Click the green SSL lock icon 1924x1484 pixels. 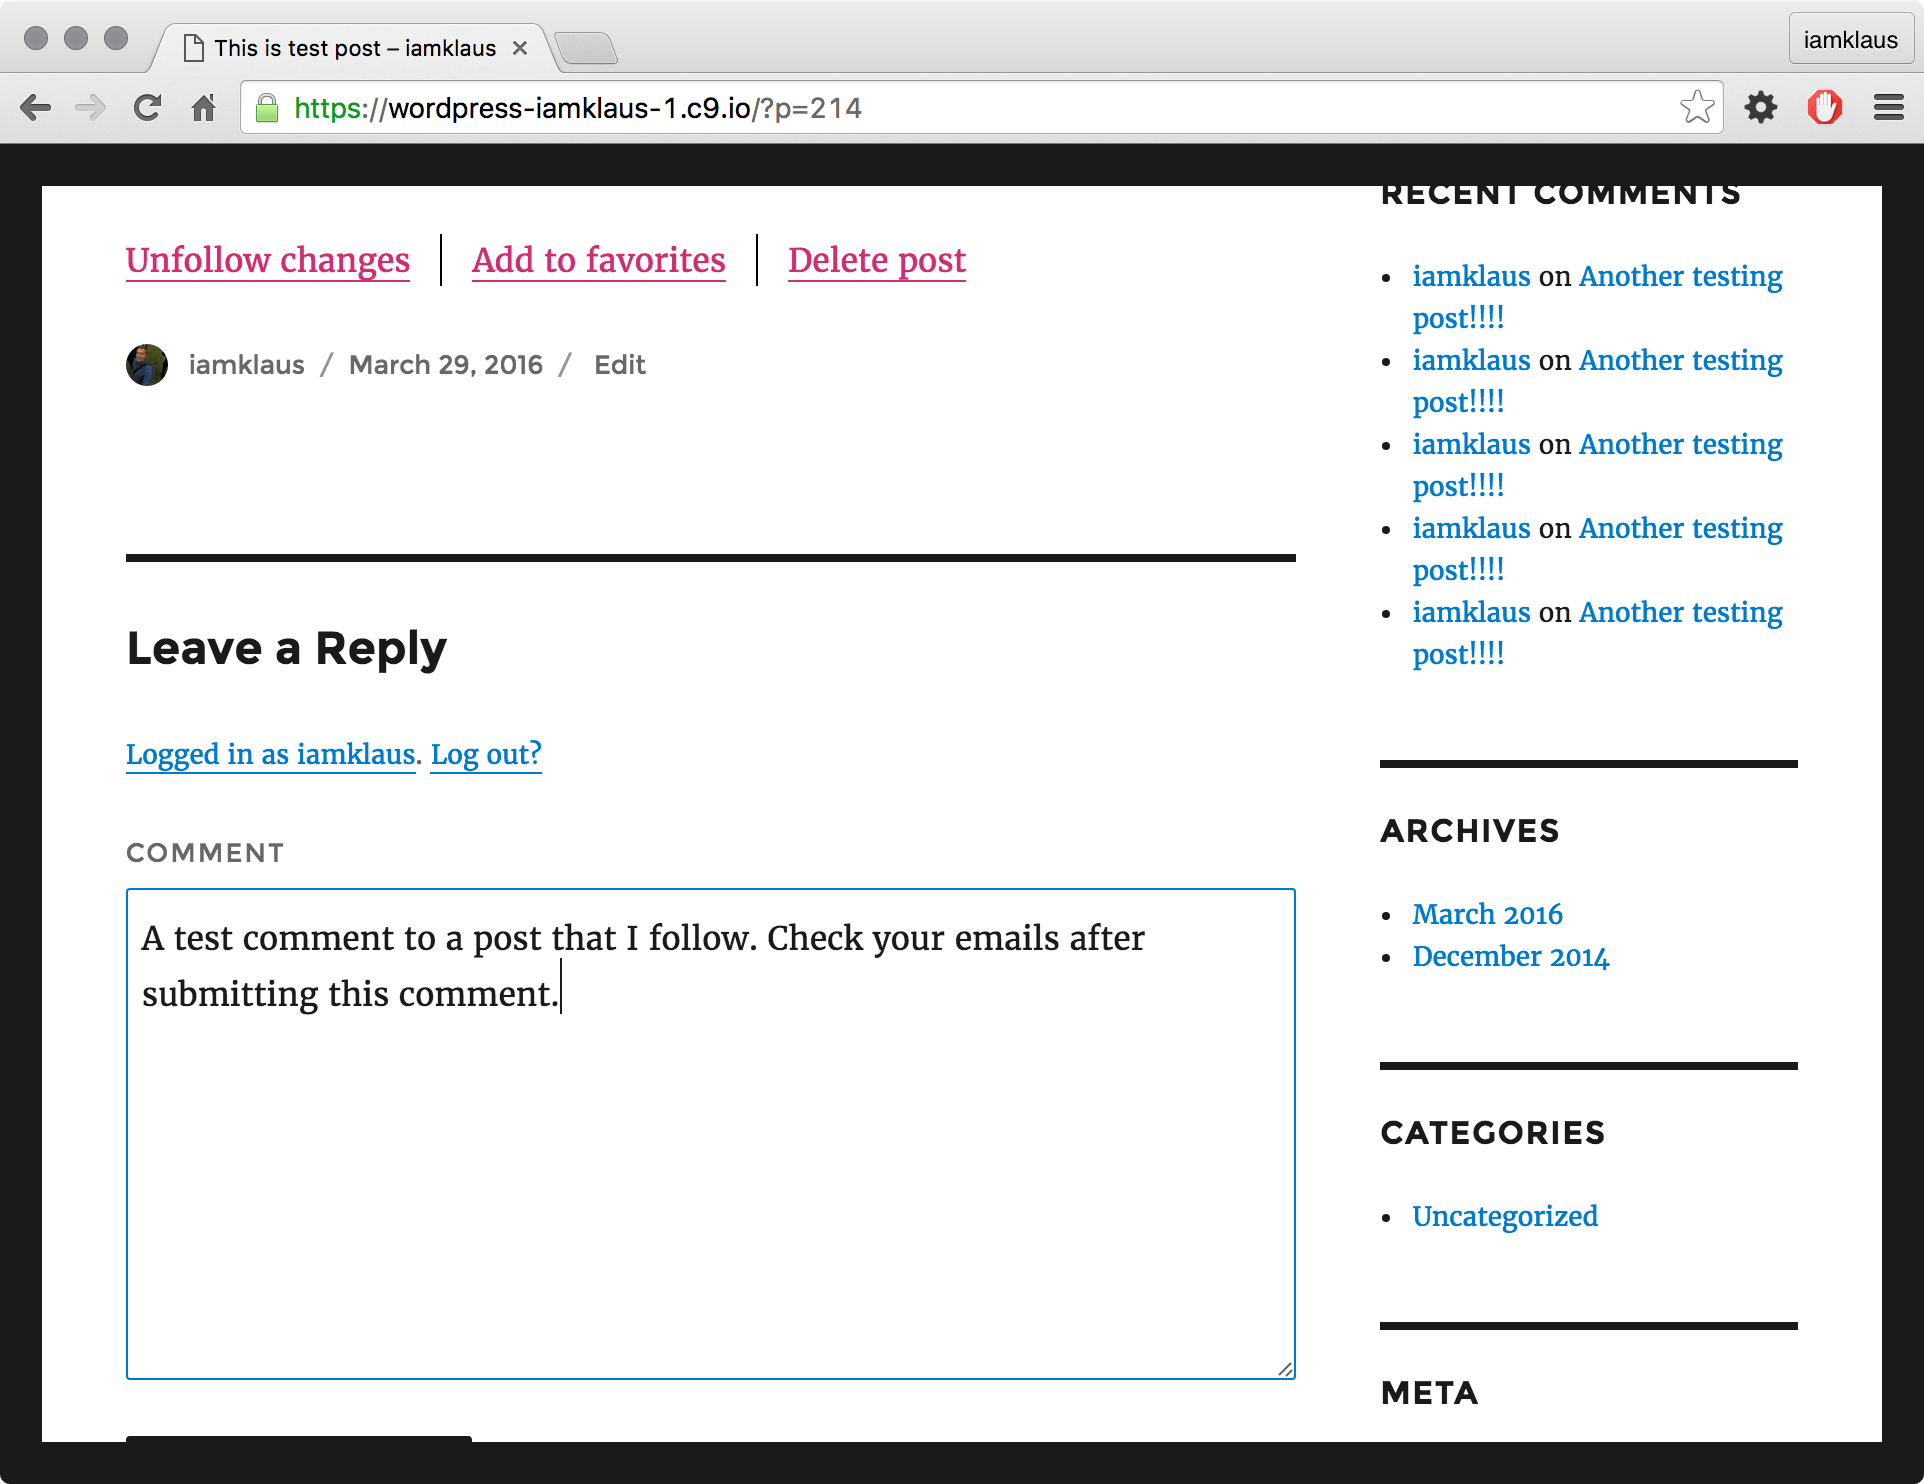coord(267,108)
